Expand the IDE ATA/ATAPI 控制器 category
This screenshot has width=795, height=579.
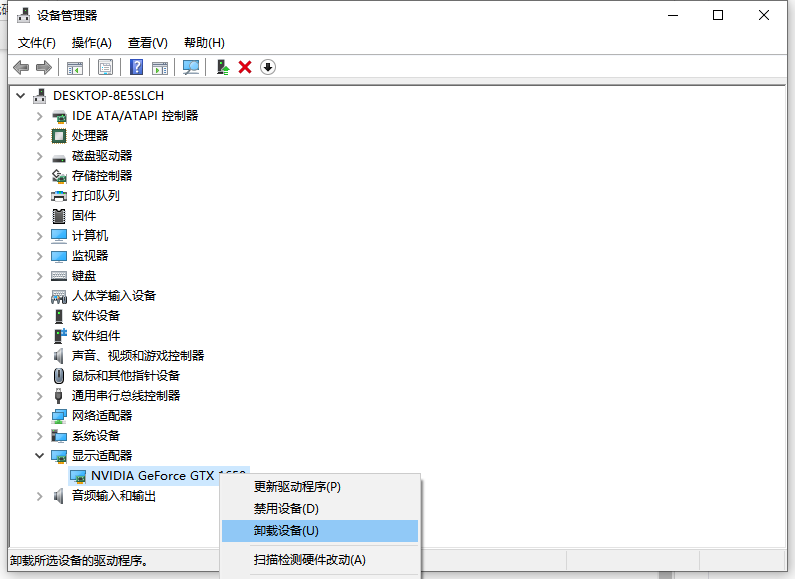click(40, 116)
